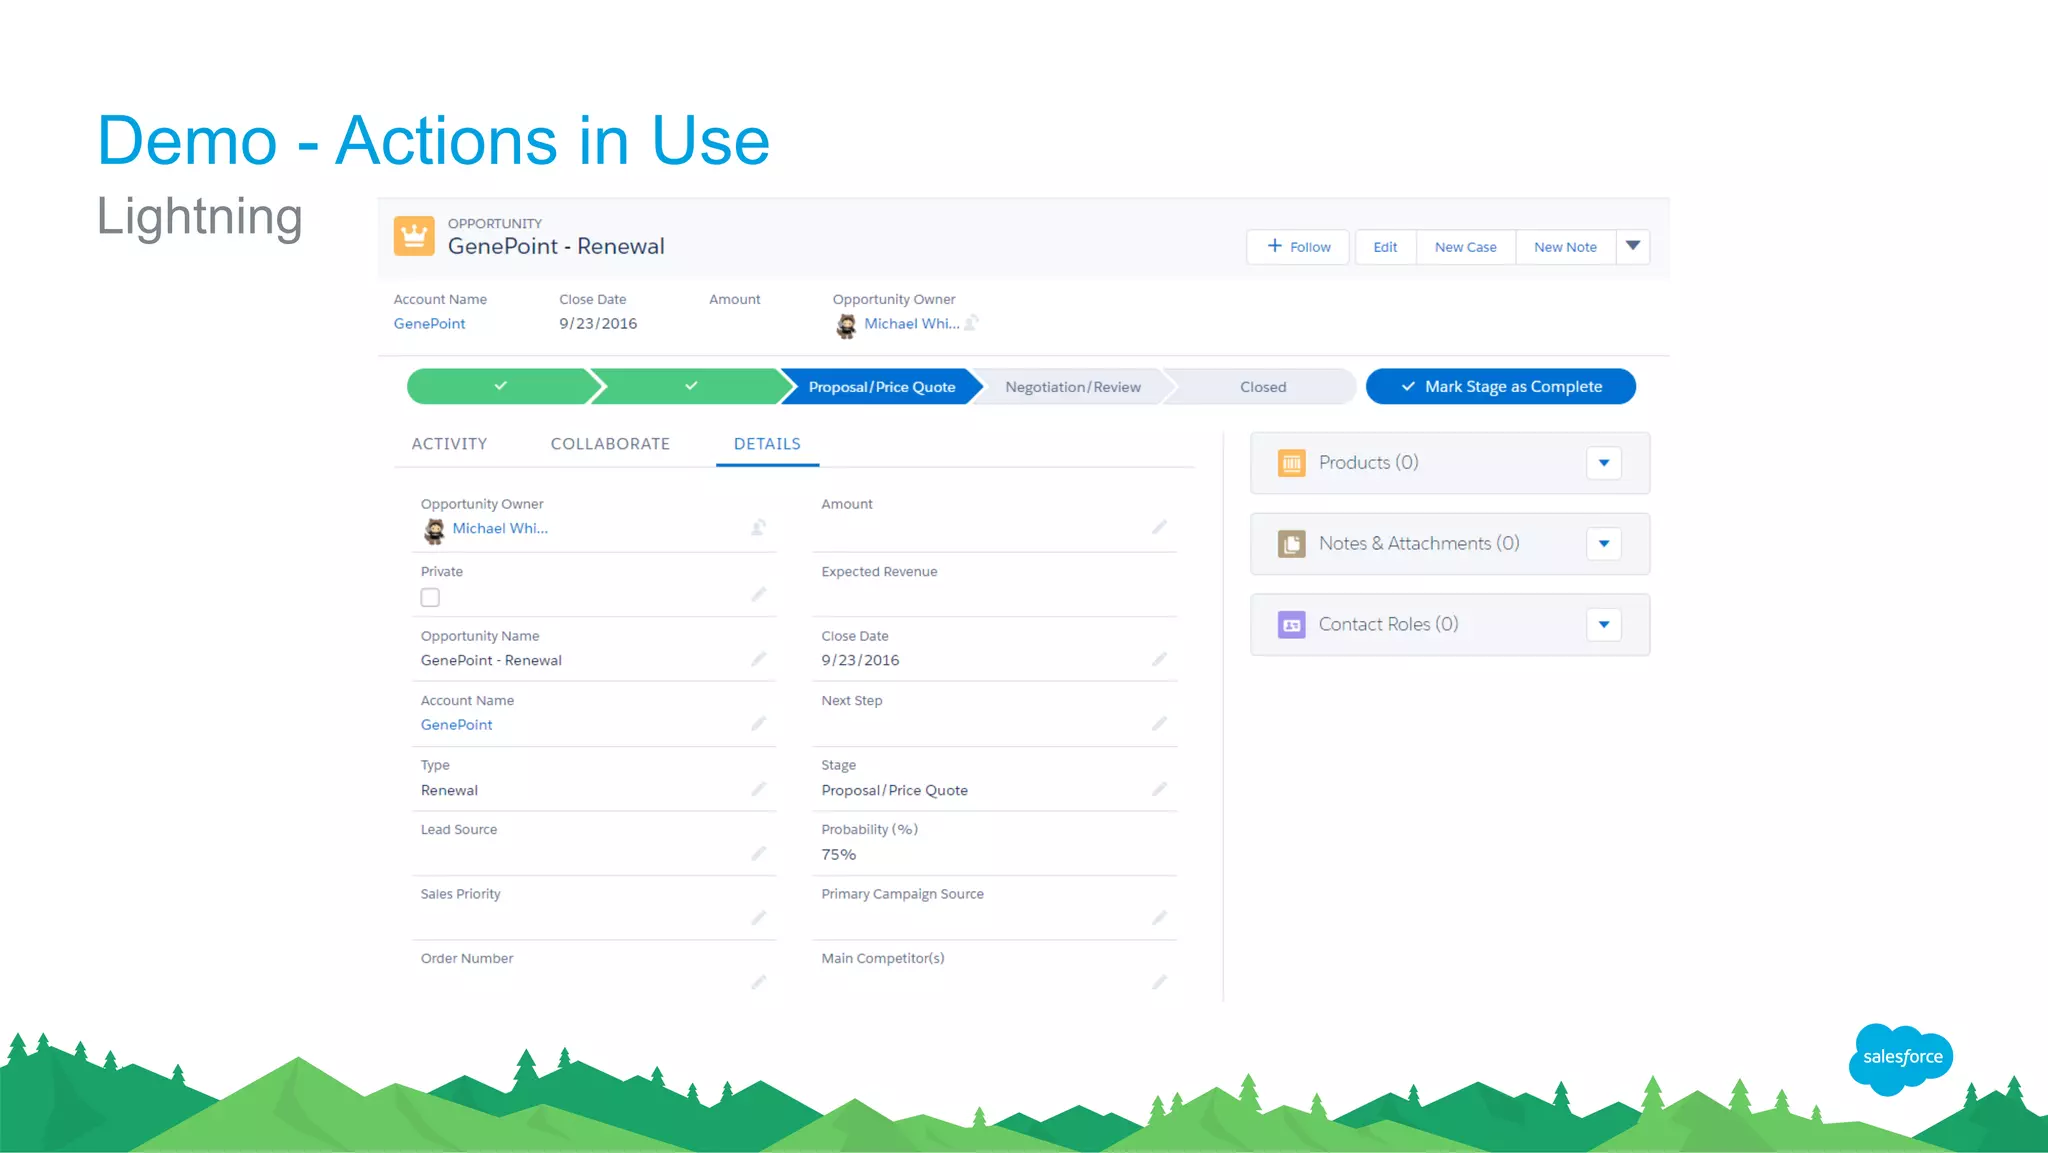The image size is (2048, 1153).
Task: Edit Type field pencil icon
Action: click(759, 789)
